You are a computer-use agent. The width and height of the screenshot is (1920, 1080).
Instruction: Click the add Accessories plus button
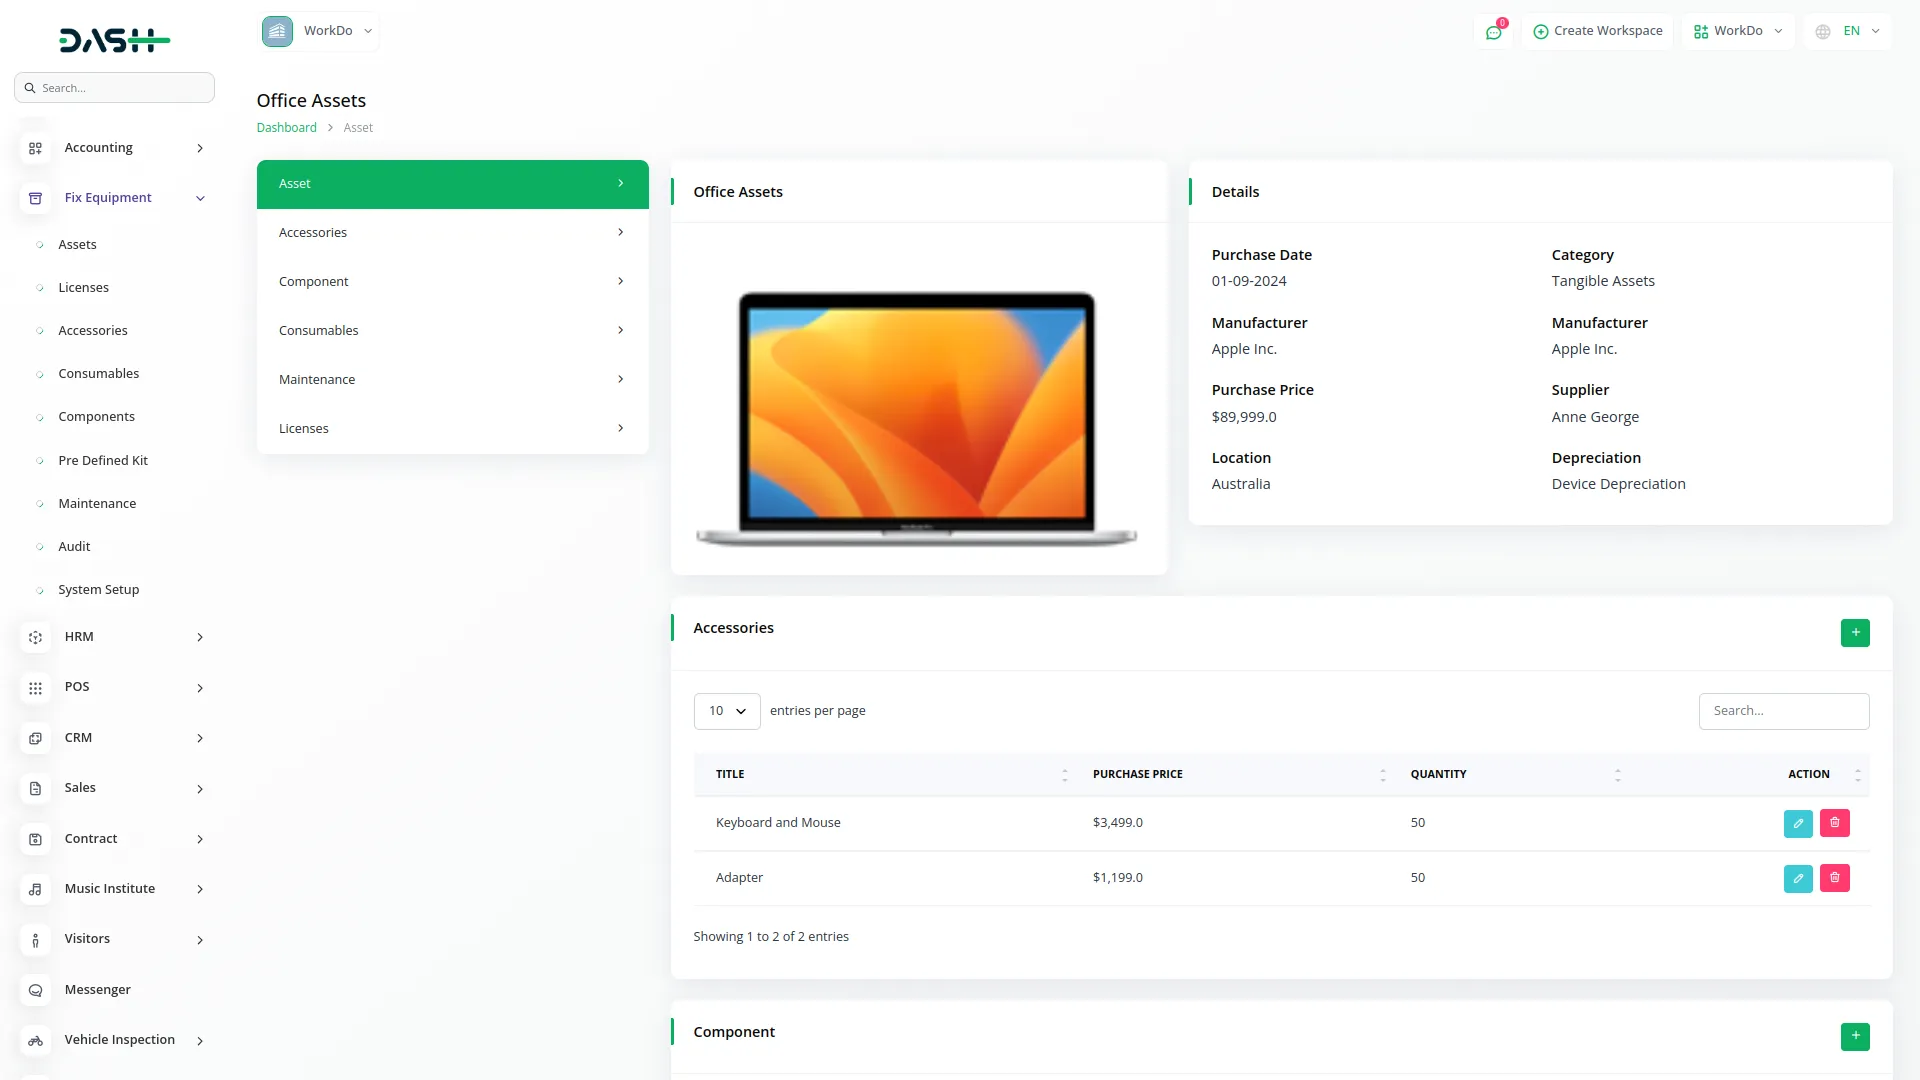click(x=1855, y=633)
